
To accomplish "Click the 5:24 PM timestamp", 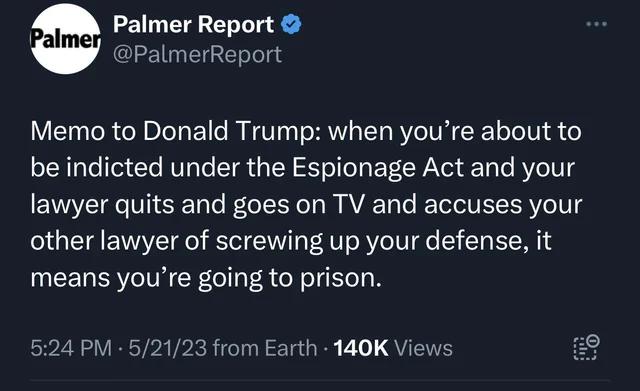I will tap(71, 348).
